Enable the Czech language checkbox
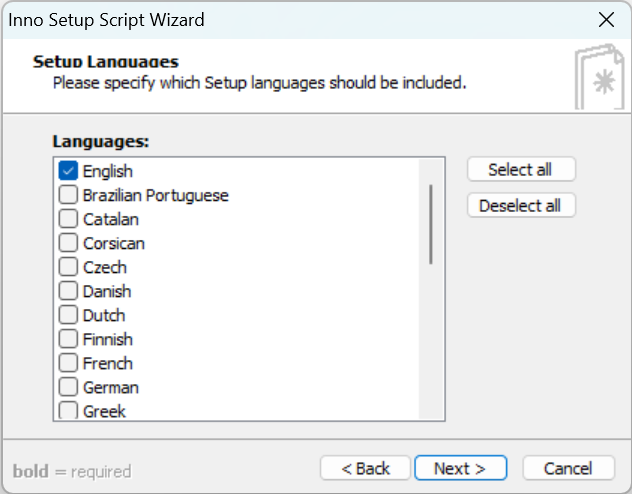 click(68, 267)
